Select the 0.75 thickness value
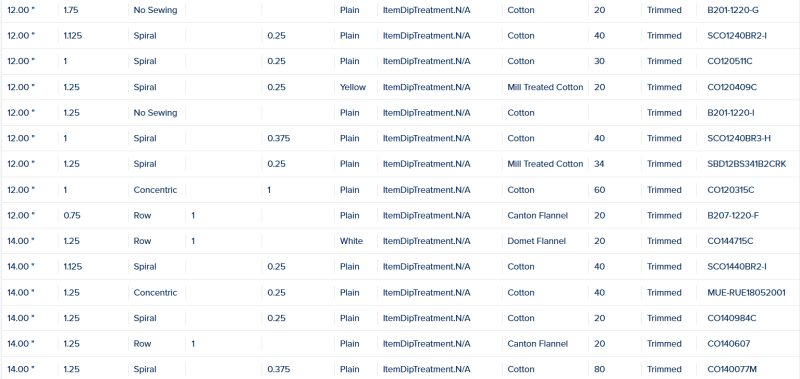Image resolution: width=800 pixels, height=379 pixels. (x=72, y=215)
